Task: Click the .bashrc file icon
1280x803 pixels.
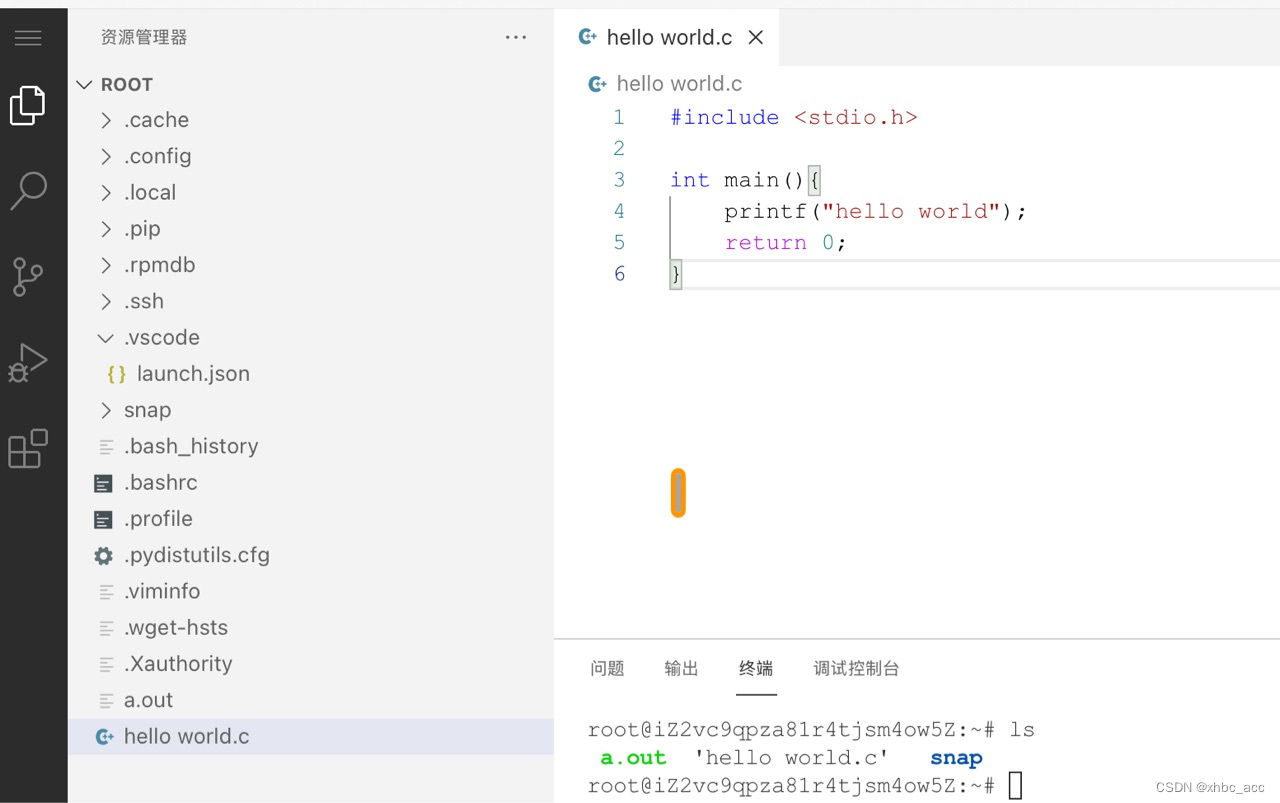Action: click(x=103, y=483)
